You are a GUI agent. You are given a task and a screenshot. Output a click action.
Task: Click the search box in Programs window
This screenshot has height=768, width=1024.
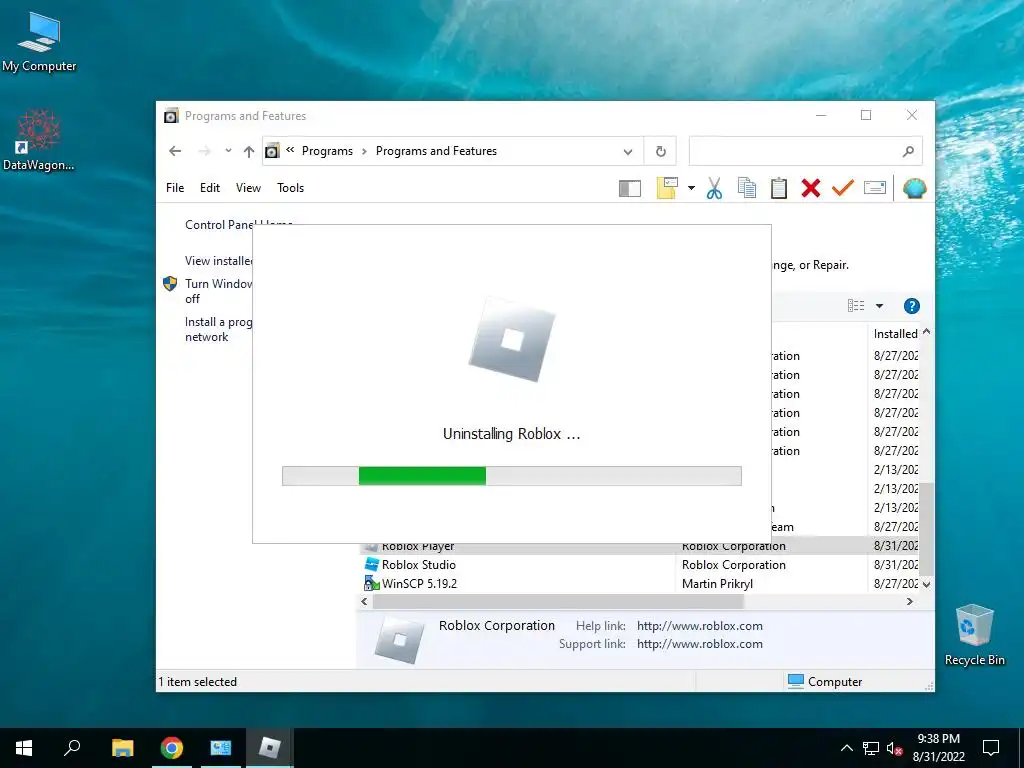pyautogui.click(x=805, y=151)
